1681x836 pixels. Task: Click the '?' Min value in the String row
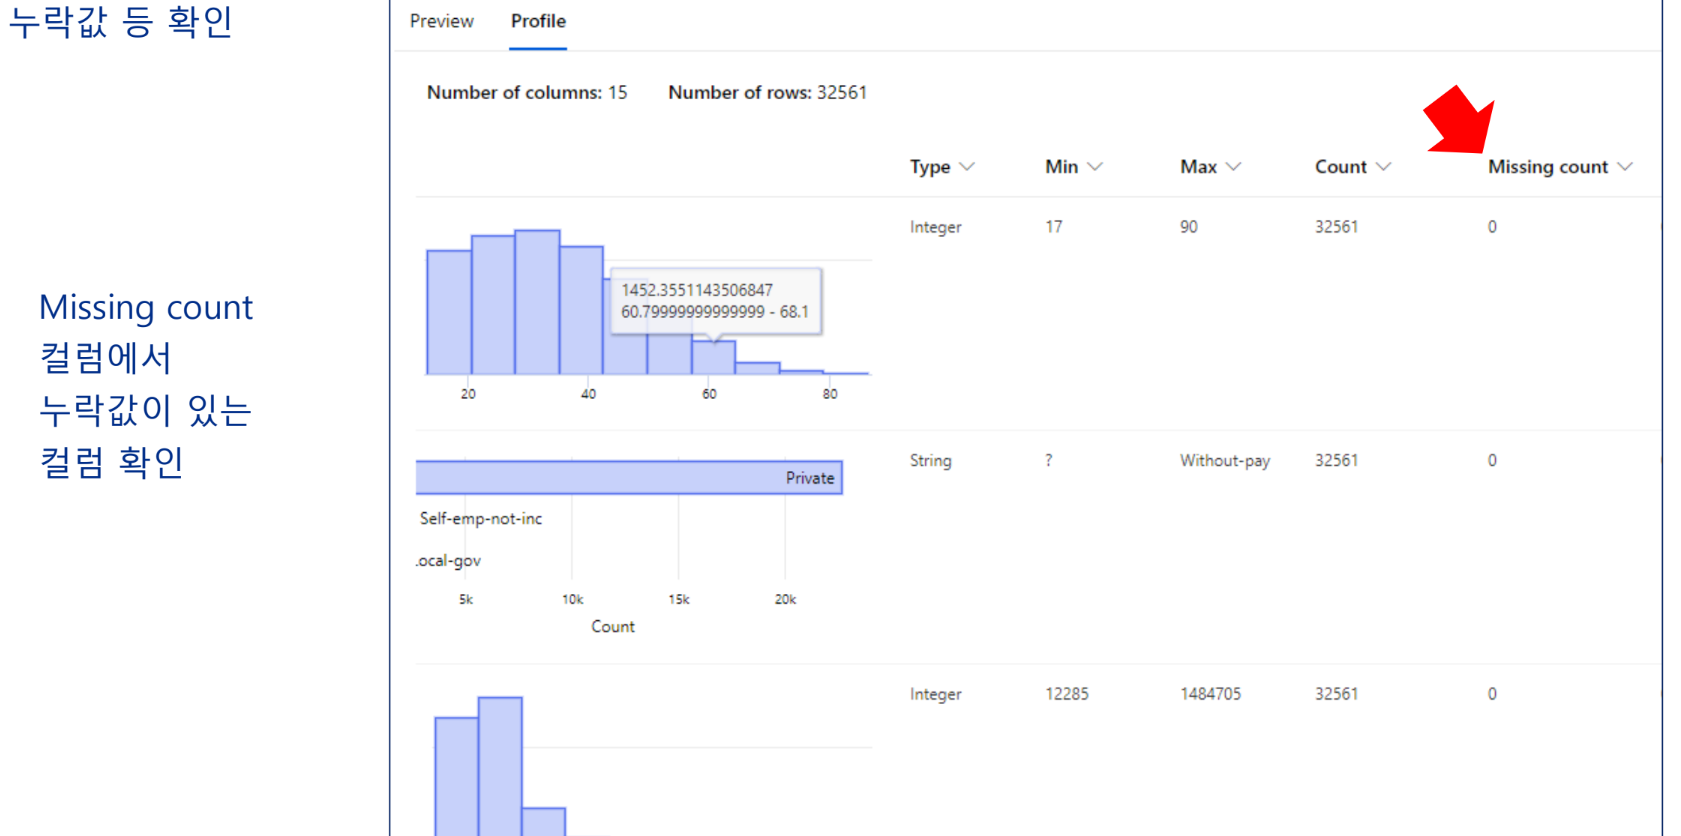pyautogui.click(x=1048, y=461)
